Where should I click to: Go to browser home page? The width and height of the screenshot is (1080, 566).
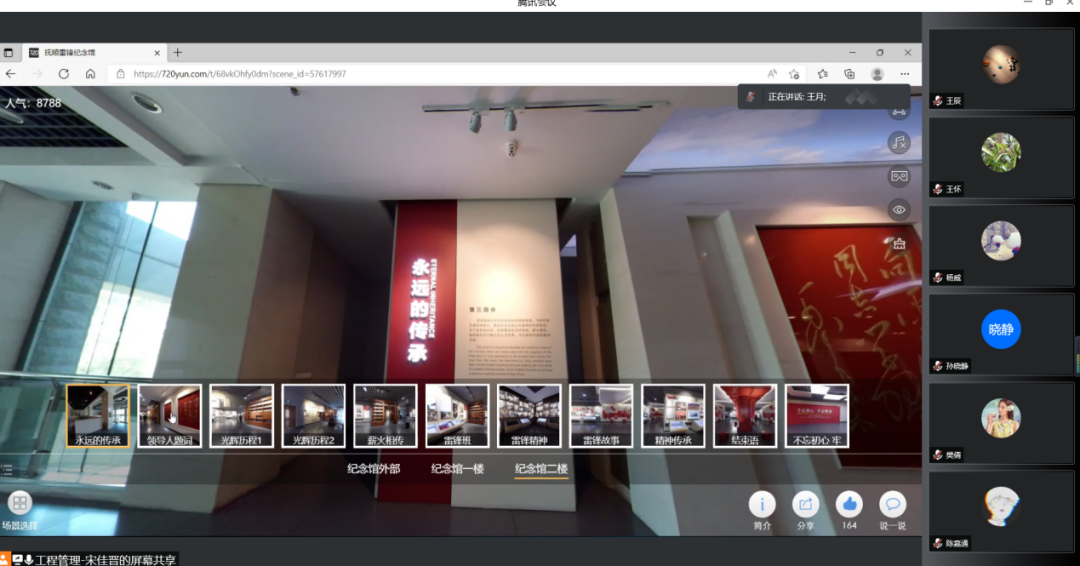pos(90,74)
